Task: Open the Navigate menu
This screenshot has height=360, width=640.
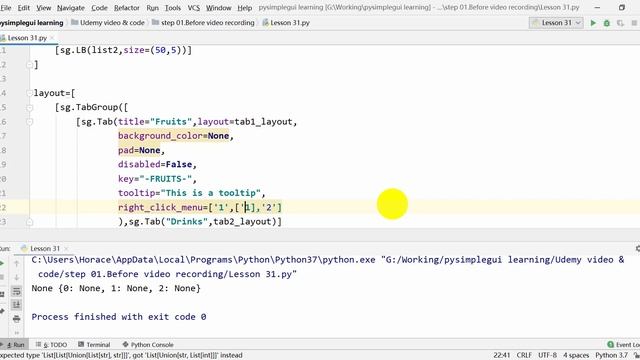Action: point(71,8)
